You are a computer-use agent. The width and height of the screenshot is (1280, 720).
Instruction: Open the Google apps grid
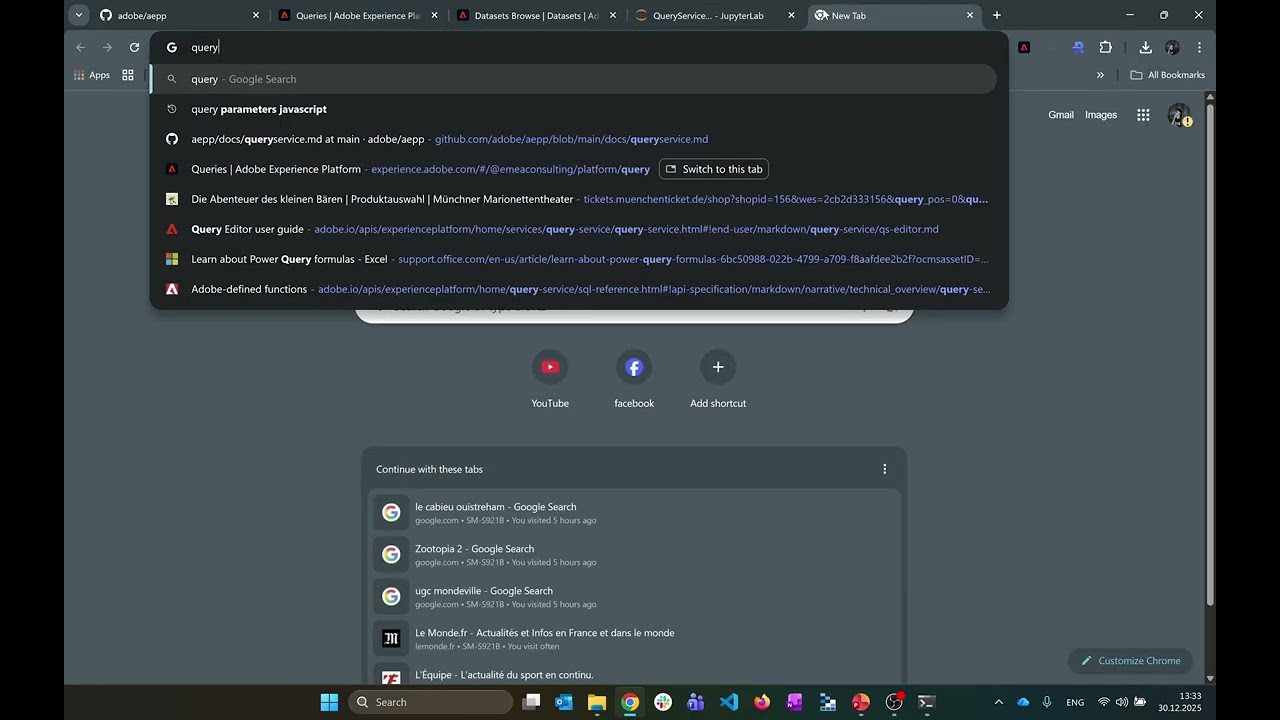pos(1143,115)
